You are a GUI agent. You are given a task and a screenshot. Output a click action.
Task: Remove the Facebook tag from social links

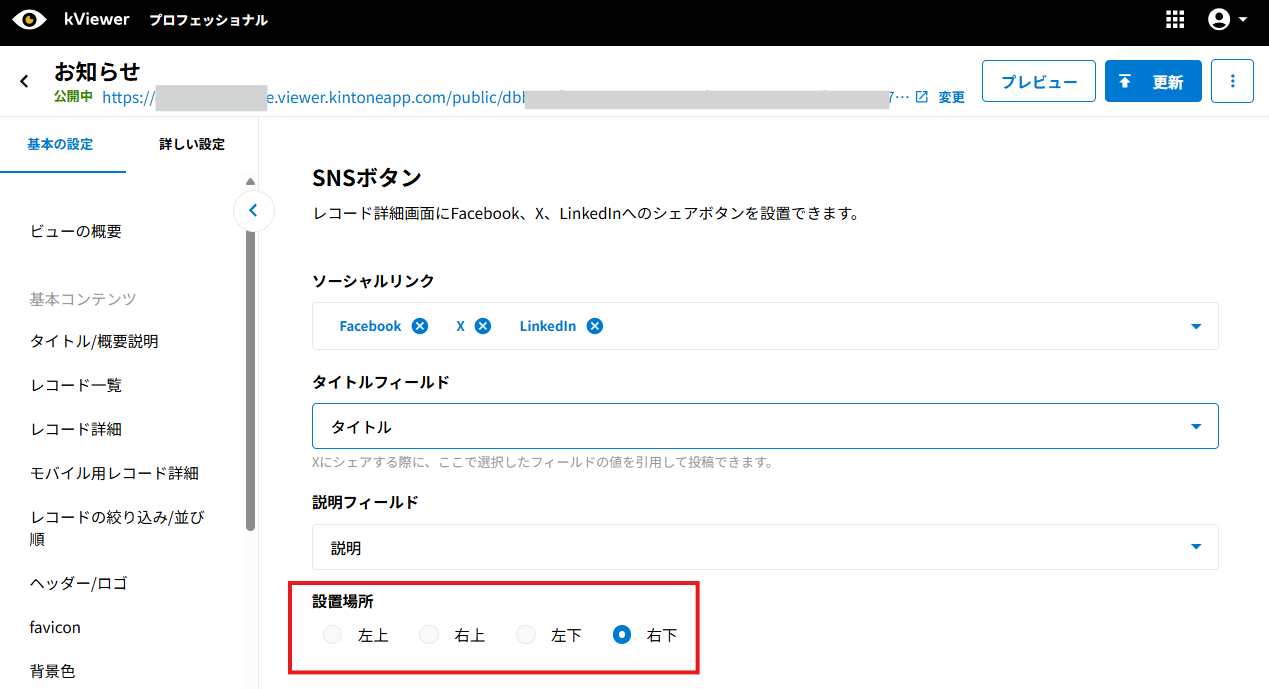420,326
